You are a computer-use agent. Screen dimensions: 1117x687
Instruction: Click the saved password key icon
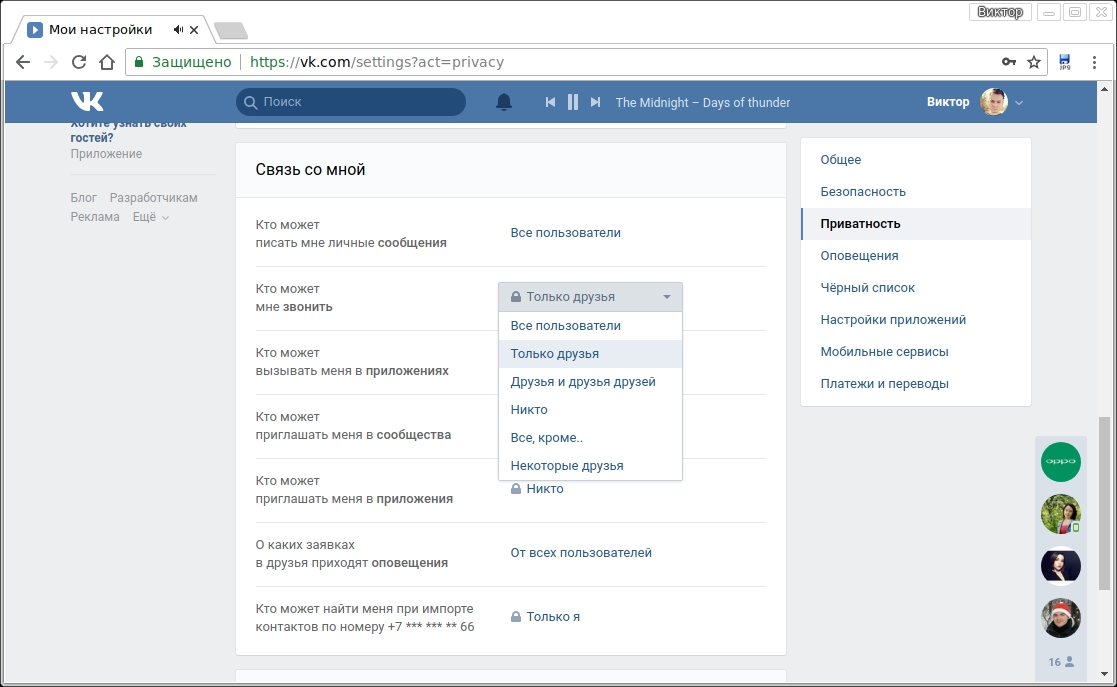click(x=1009, y=62)
